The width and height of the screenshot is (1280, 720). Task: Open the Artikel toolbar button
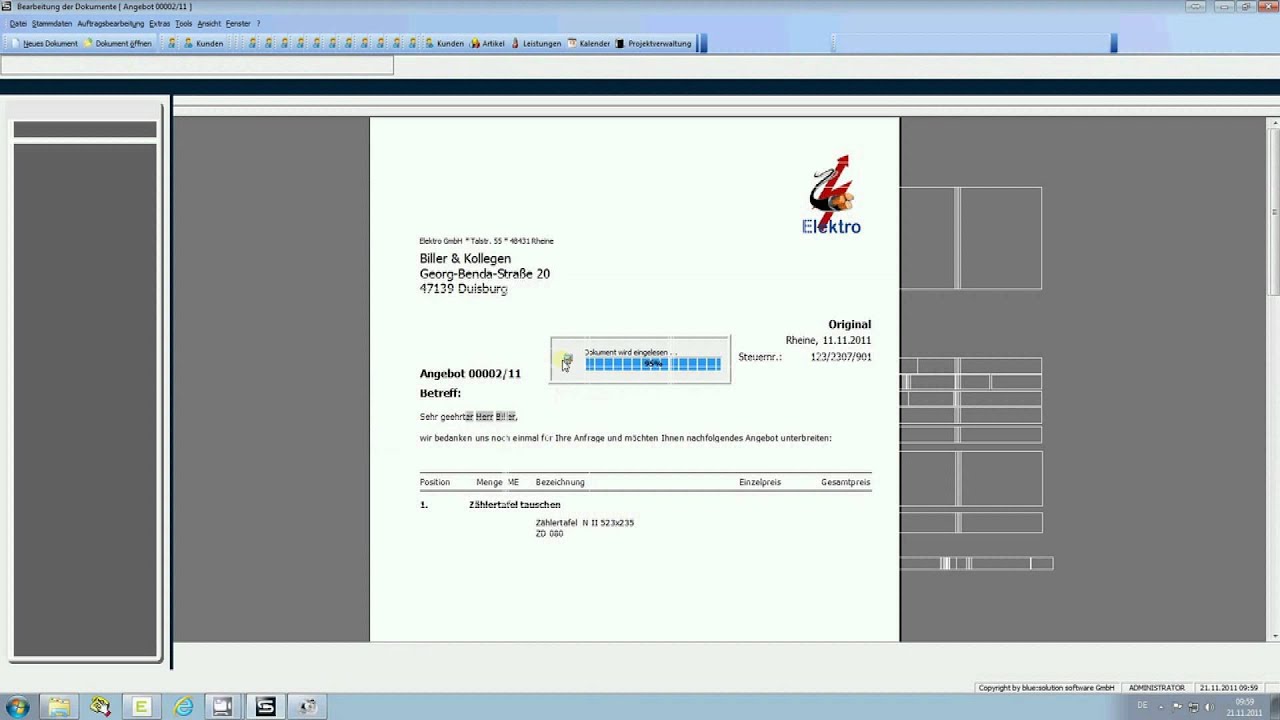click(x=487, y=44)
